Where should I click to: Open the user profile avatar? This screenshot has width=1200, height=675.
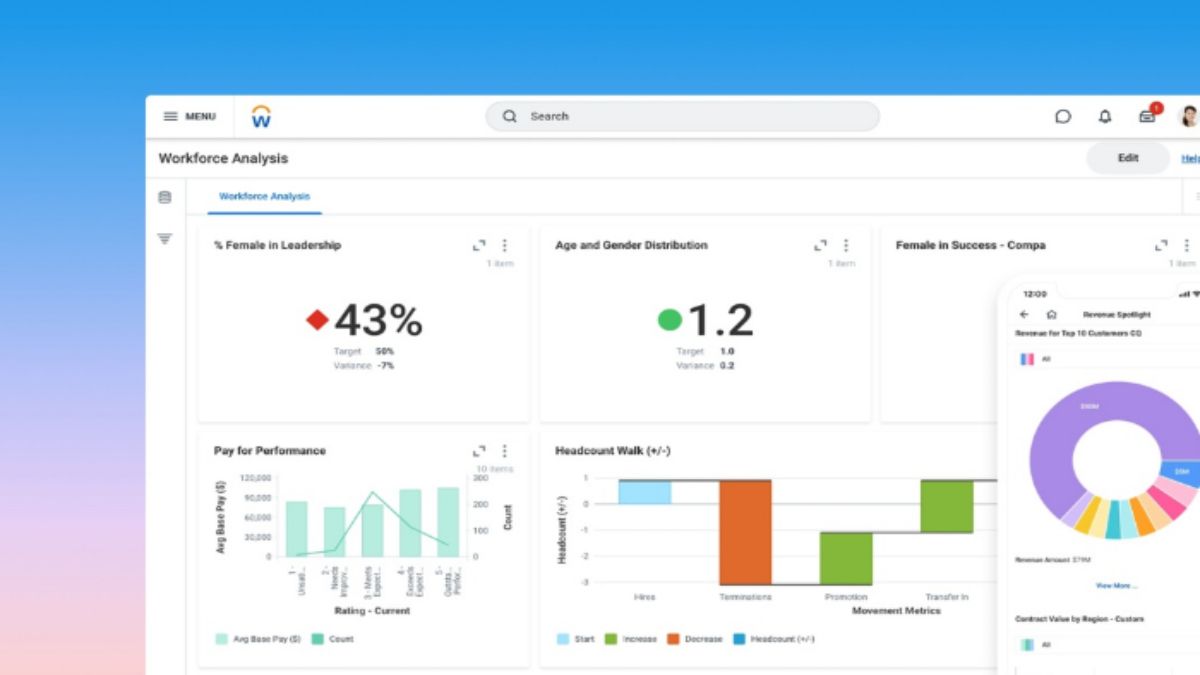(x=1190, y=116)
